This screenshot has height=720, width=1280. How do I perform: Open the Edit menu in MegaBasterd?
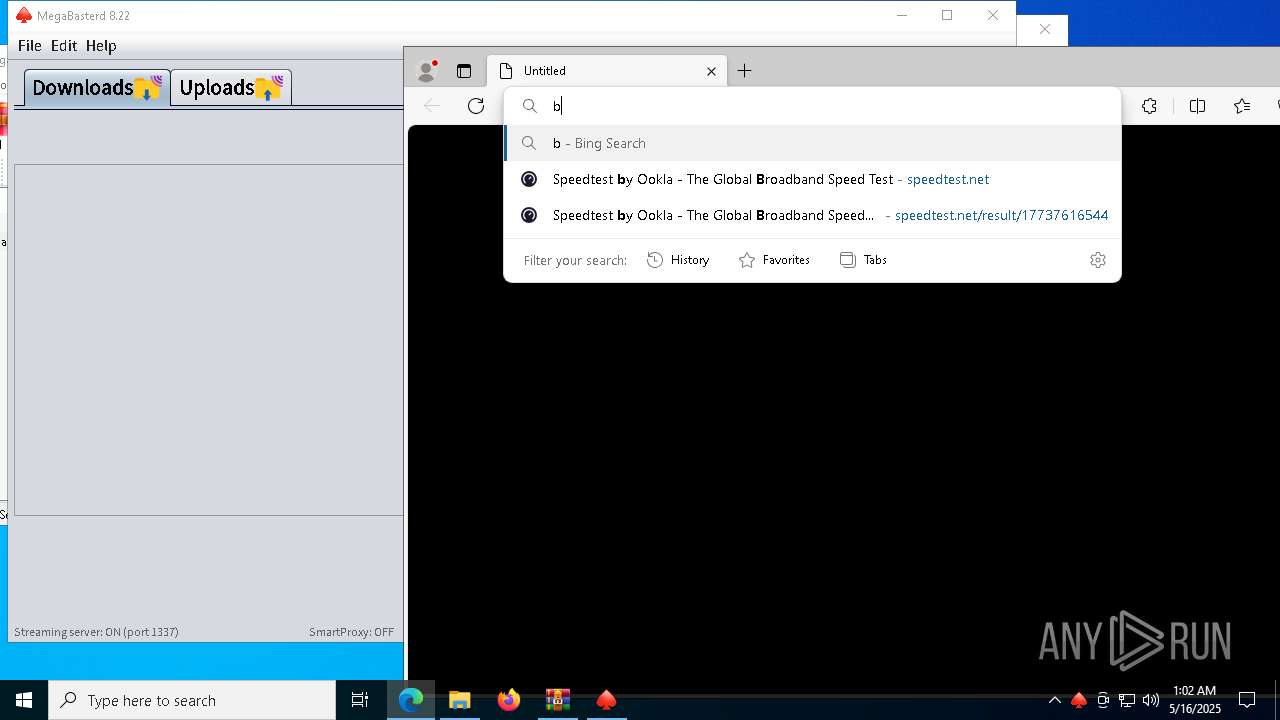64,46
